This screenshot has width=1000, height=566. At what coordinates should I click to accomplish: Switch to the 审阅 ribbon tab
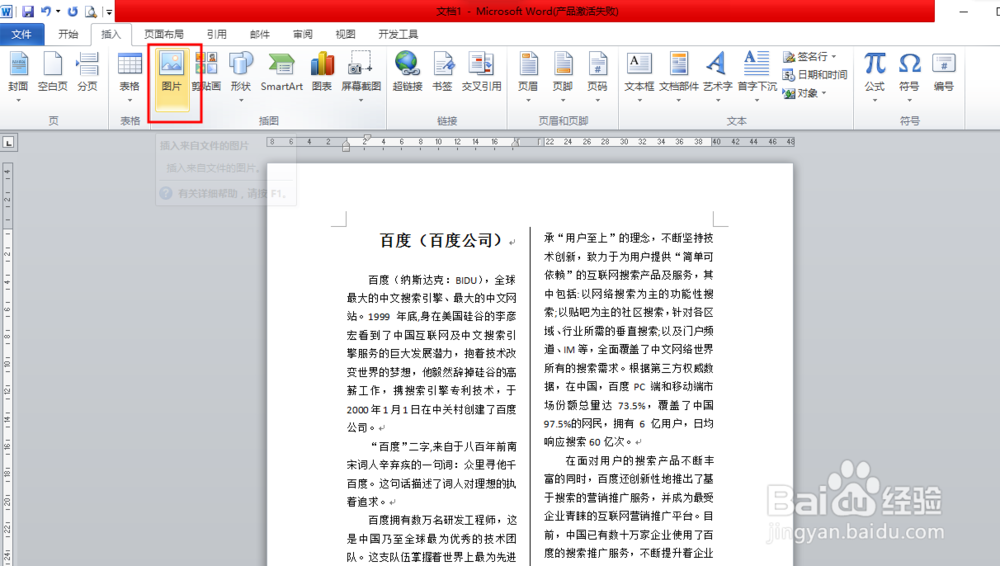point(303,34)
